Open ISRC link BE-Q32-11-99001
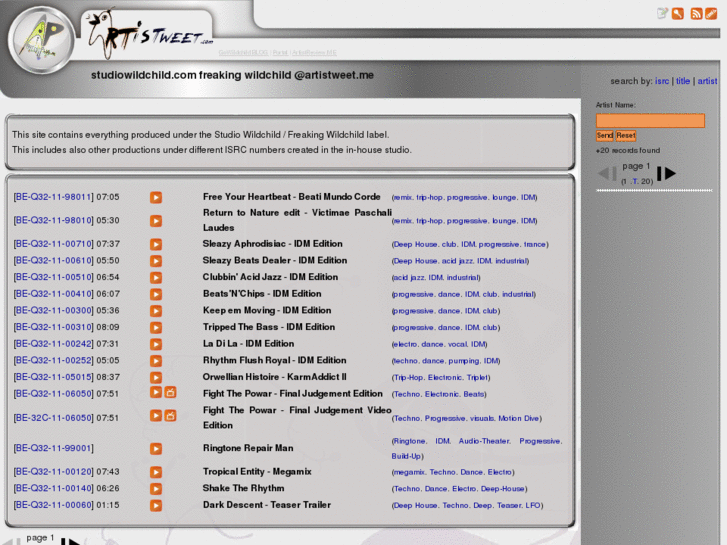 coord(53,449)
